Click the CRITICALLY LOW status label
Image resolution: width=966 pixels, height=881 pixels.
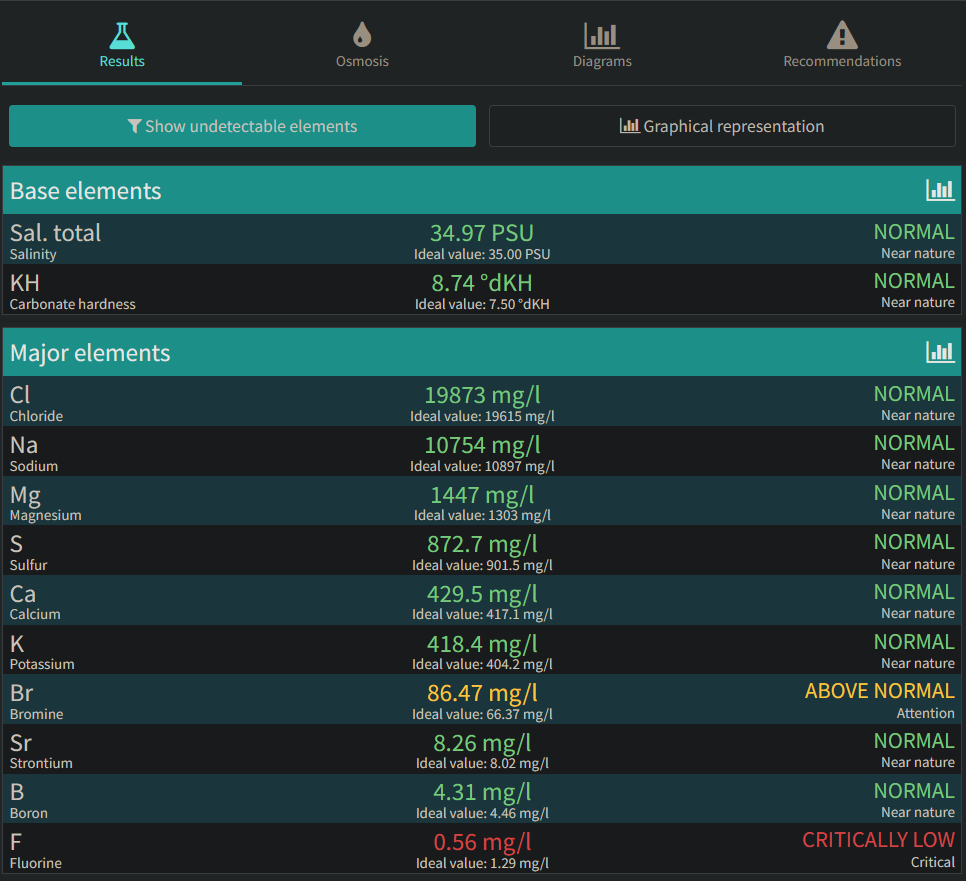click(879, 840)
